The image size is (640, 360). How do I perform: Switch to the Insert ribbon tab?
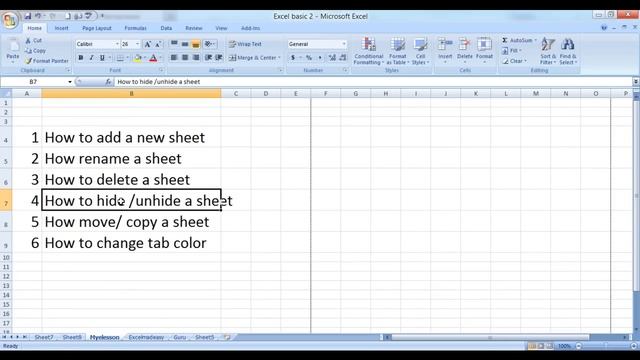pos(62,28)
